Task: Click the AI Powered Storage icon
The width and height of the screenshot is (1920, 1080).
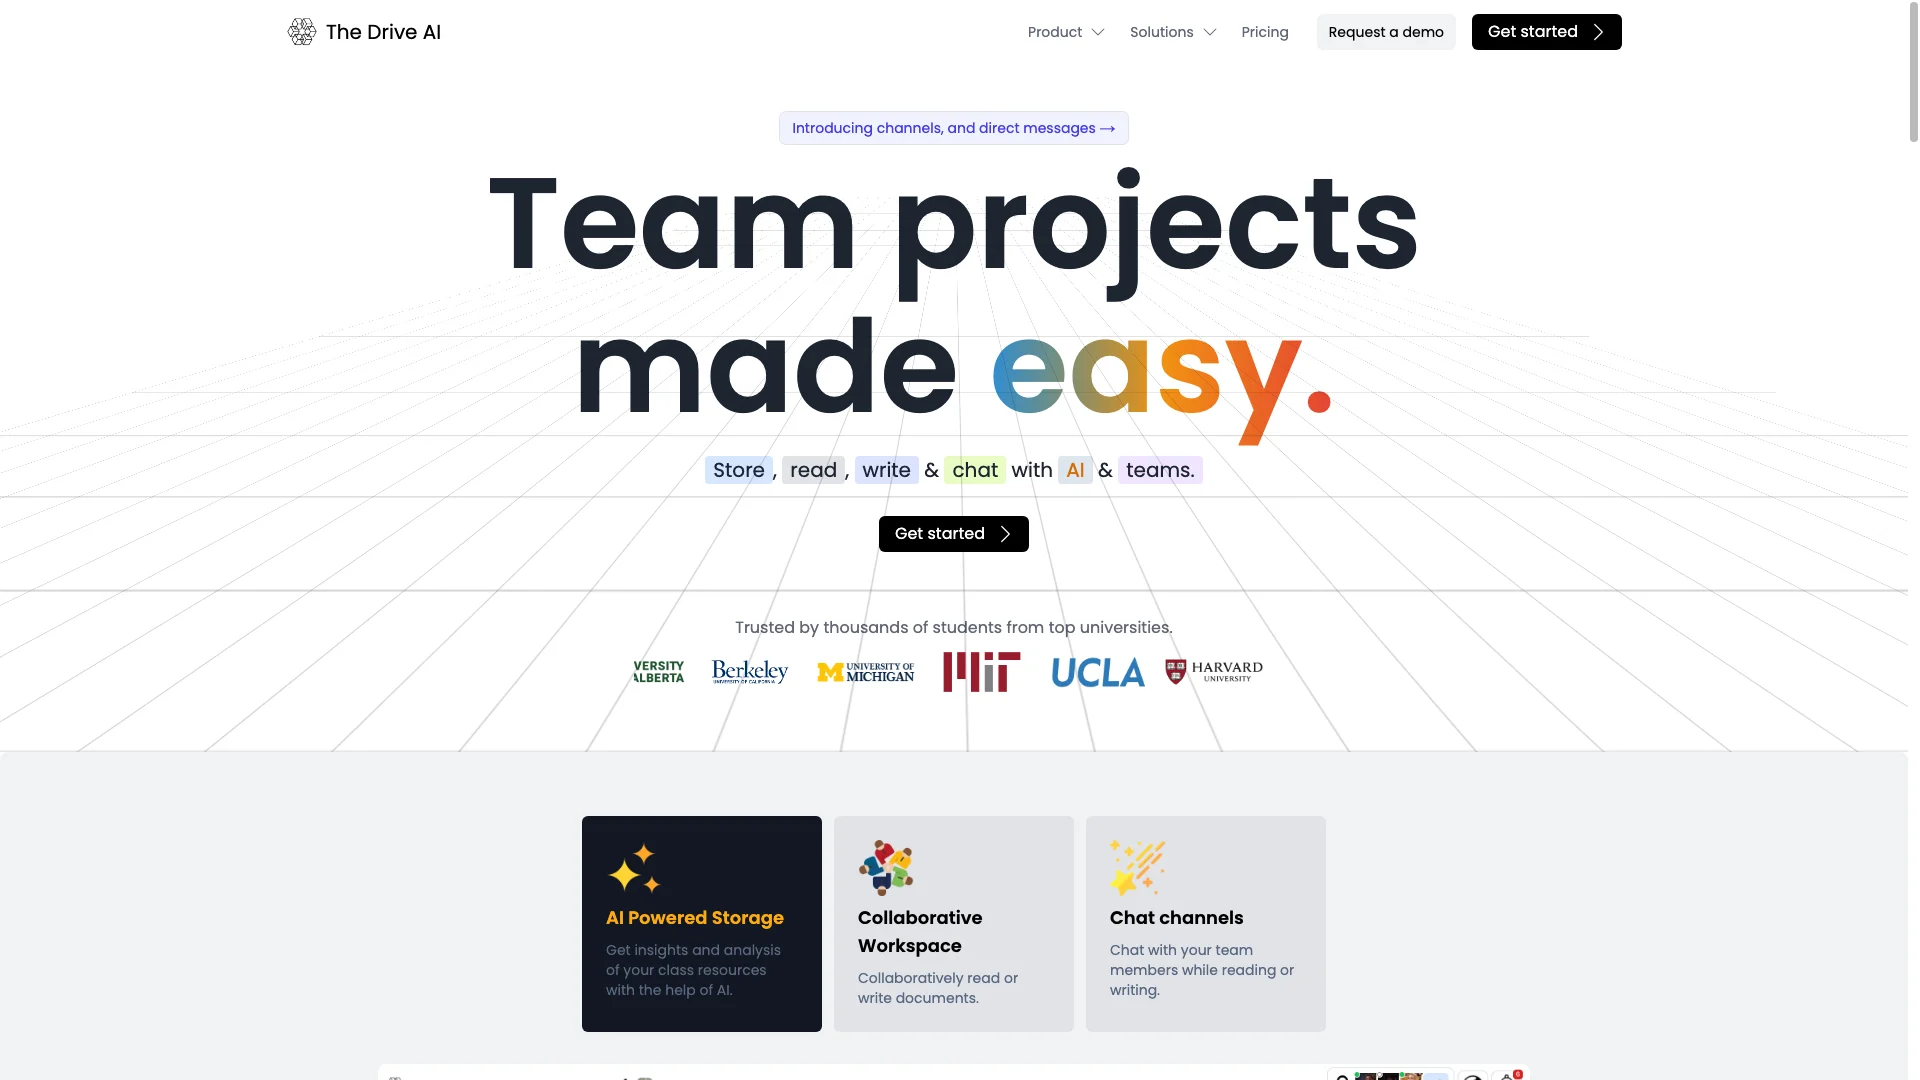Action: [632, 868]
